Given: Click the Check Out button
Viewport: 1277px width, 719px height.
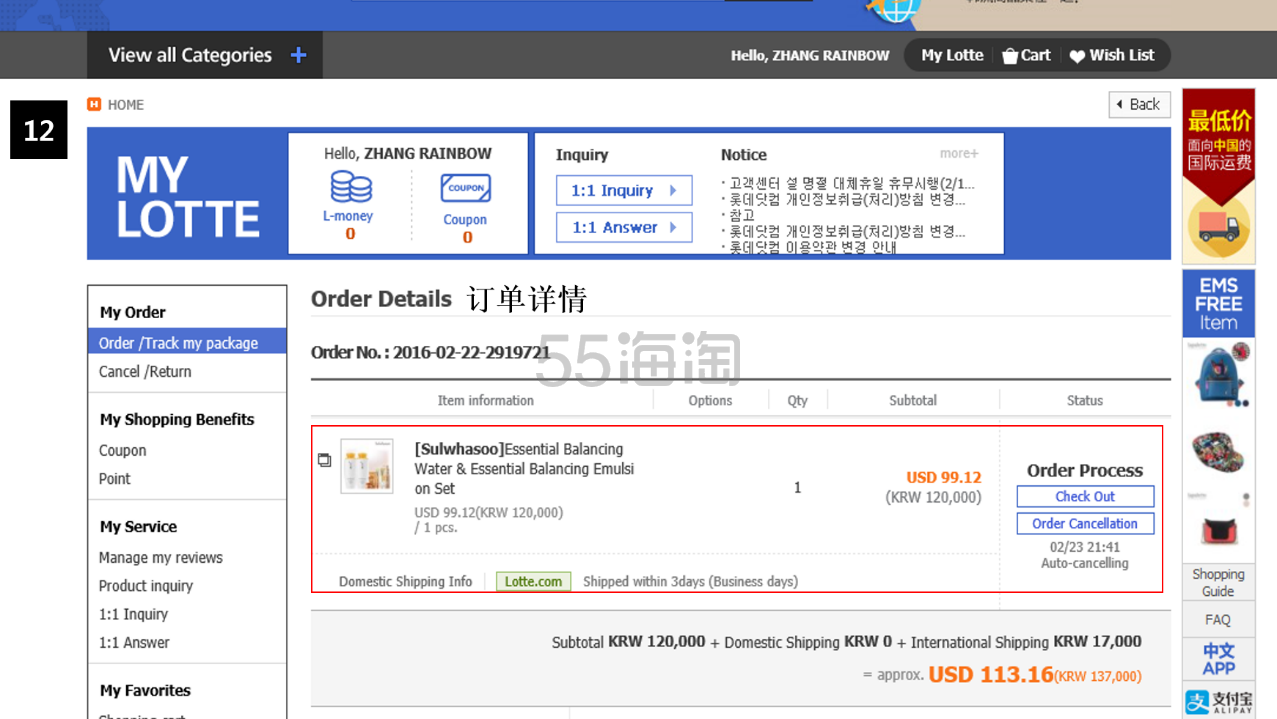Looking at the screenshot, I should click(1085, 496).
